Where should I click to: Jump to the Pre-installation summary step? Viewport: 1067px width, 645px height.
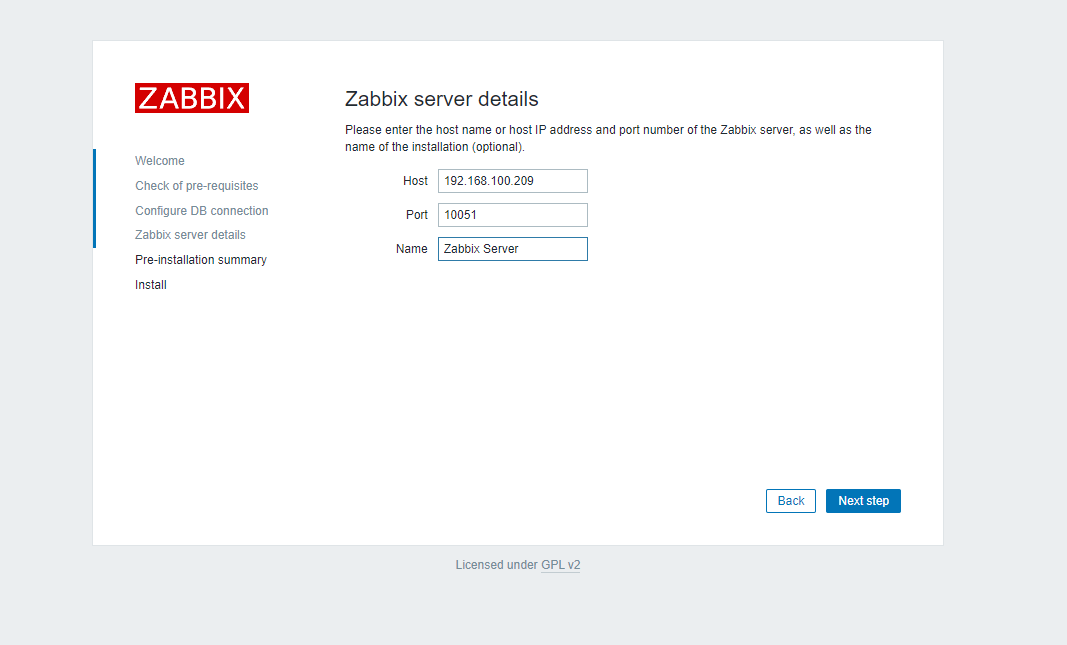coord(201,260)
